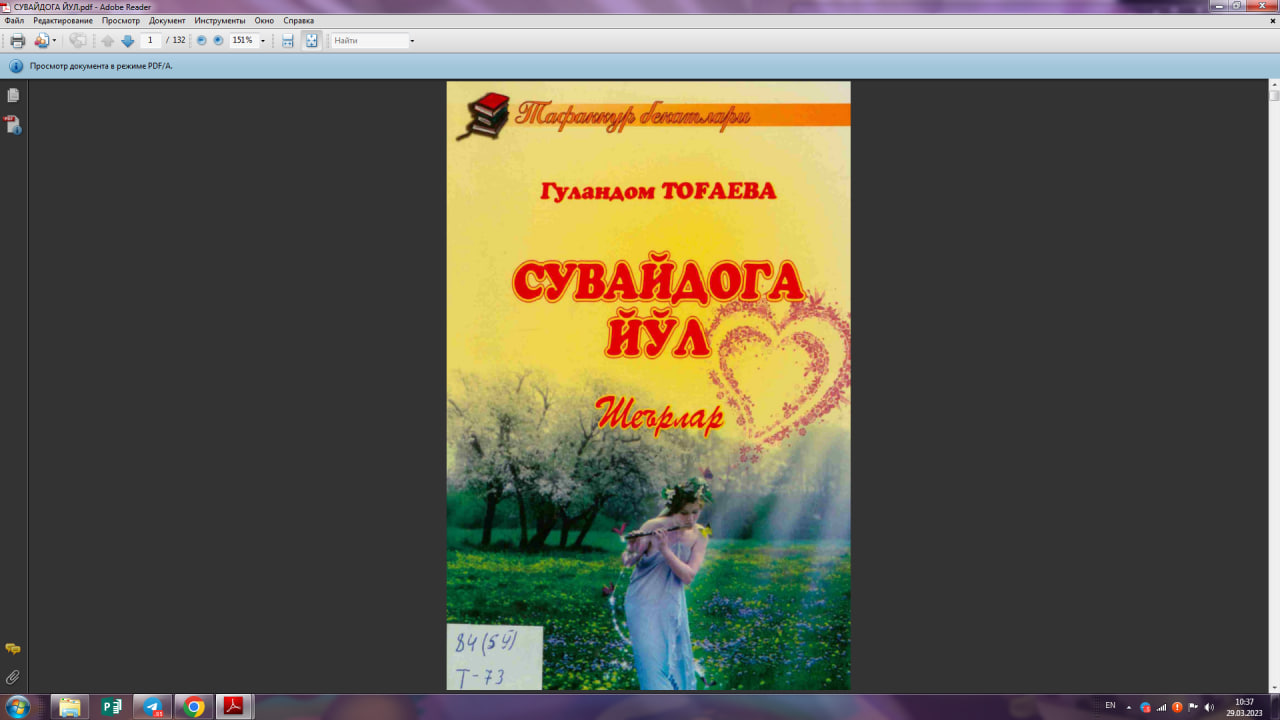The image size is (1280, 720).
Task: Open the Документ menu
Action: coord(166,20)
